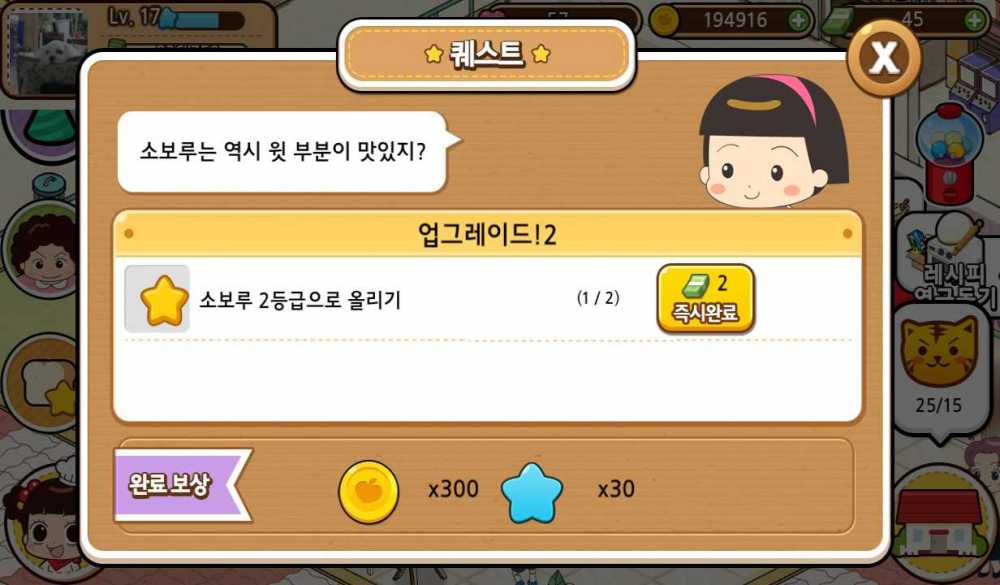1000x585 pixels.
Task: Tap the bread with star icon on left
Action: [41, 383]
